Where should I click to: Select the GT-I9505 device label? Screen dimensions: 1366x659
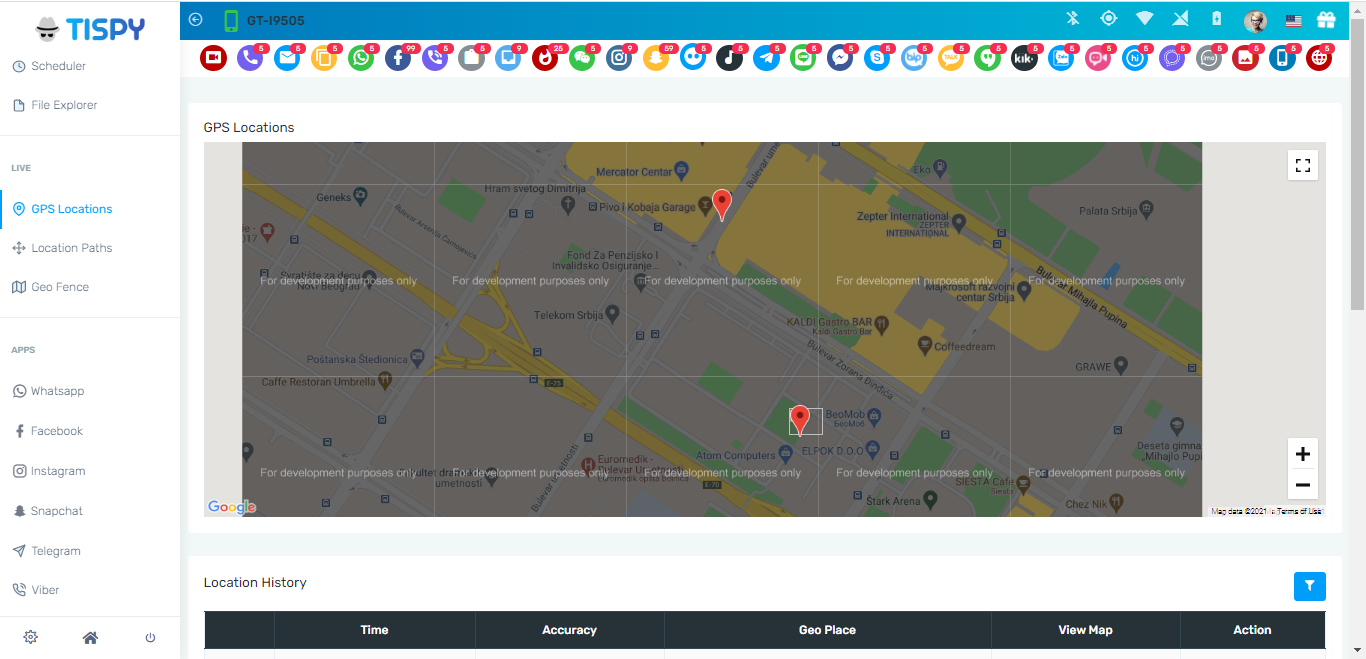[x=276, y=20]
